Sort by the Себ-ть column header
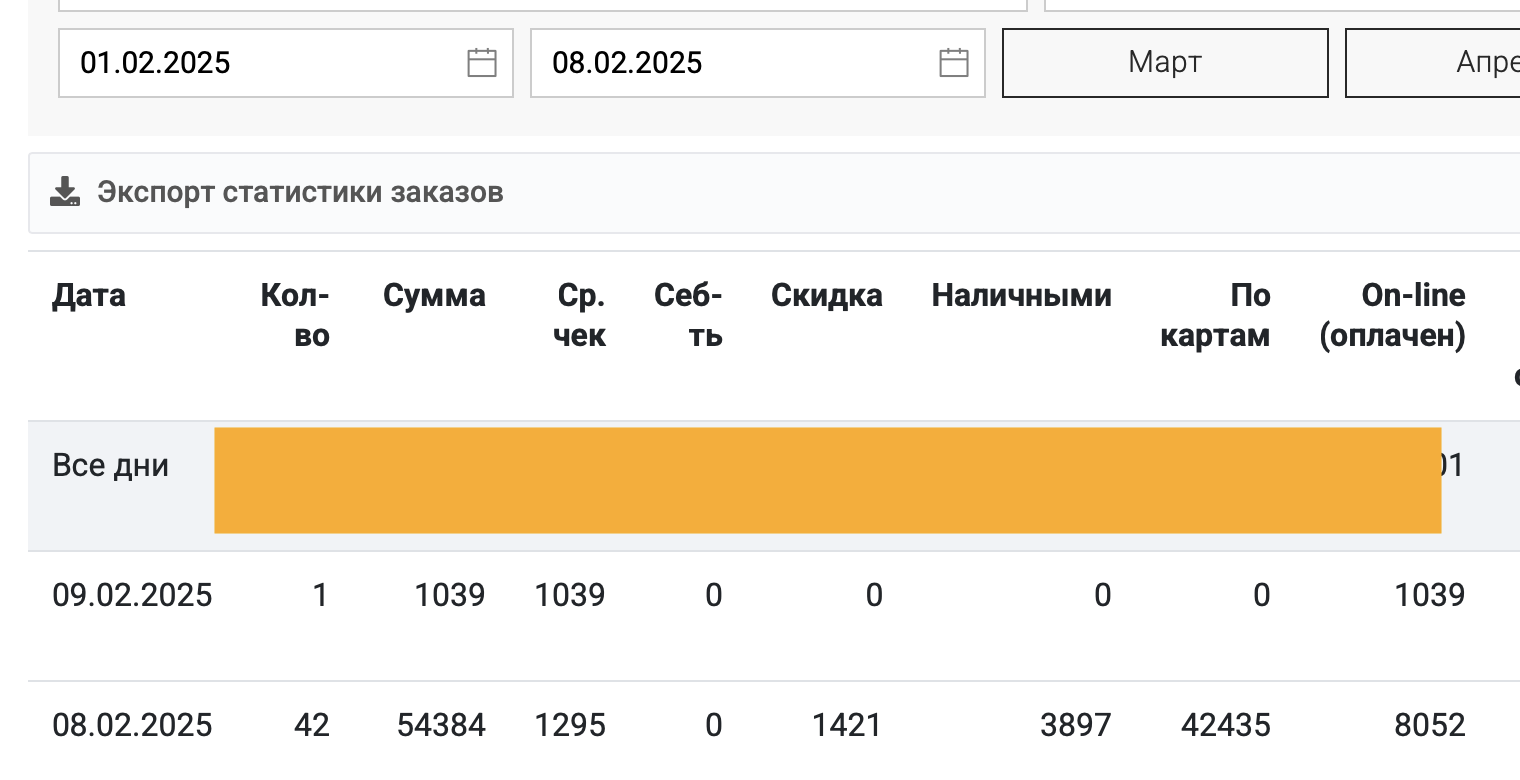 [688, 315]
